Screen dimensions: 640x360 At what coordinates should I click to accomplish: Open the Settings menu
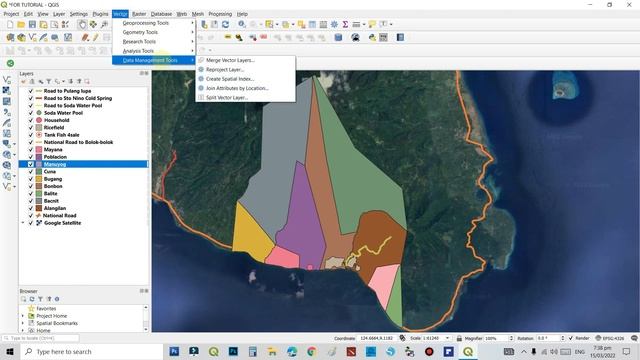coord(78,14)
